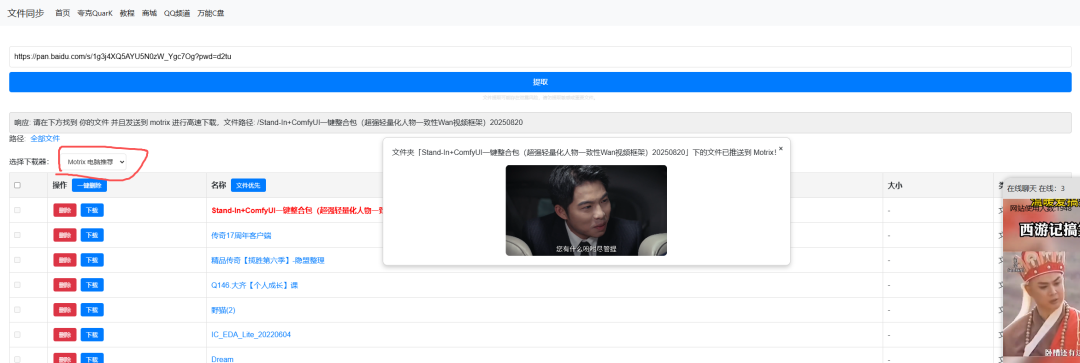Click the 文件优先 sort button
Viewport: 1080px width, 363px height.
[x=248, y=185]
